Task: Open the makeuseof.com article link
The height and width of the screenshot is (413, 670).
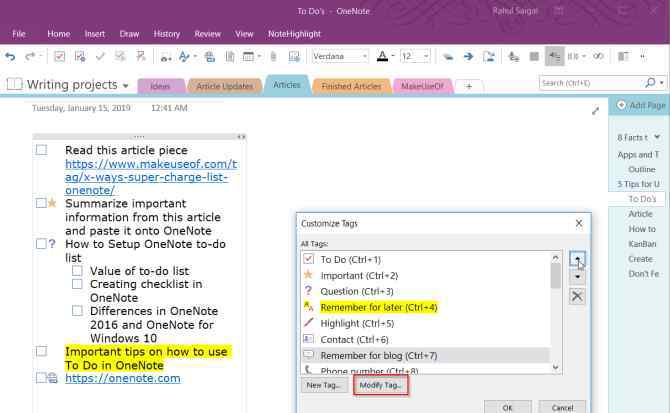Action: point(151,177)
